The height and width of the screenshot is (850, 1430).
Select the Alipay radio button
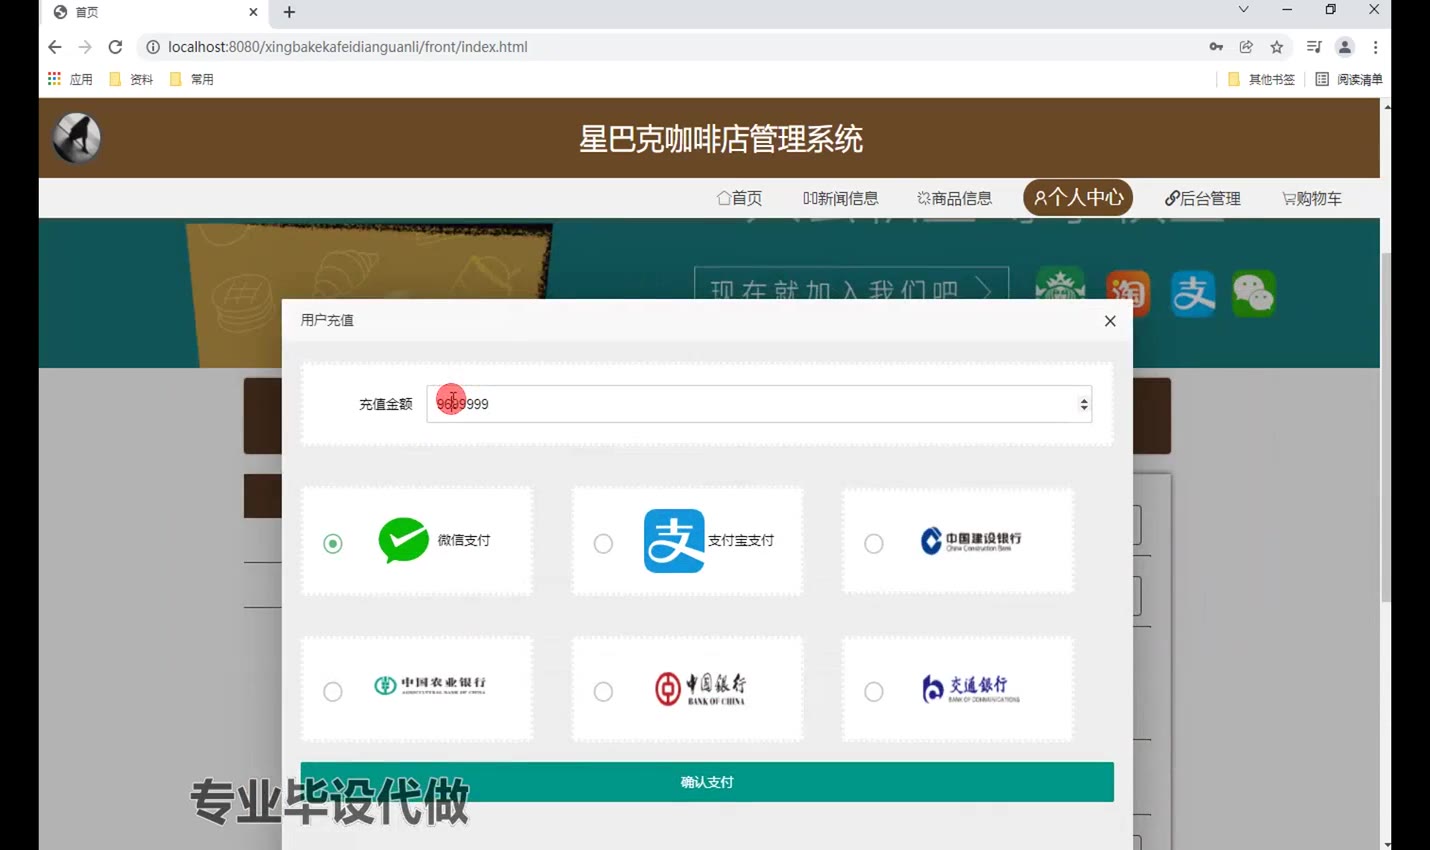coord(603,543)
